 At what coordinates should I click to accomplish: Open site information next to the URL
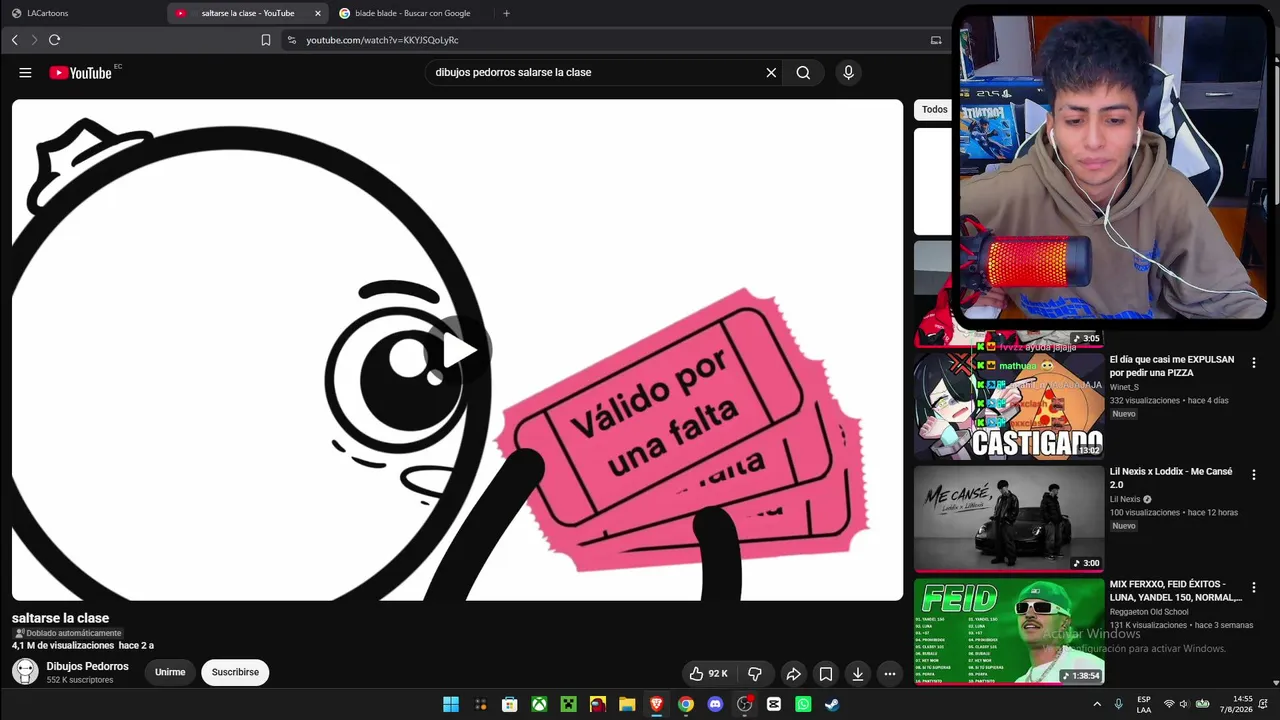[291, 40]
